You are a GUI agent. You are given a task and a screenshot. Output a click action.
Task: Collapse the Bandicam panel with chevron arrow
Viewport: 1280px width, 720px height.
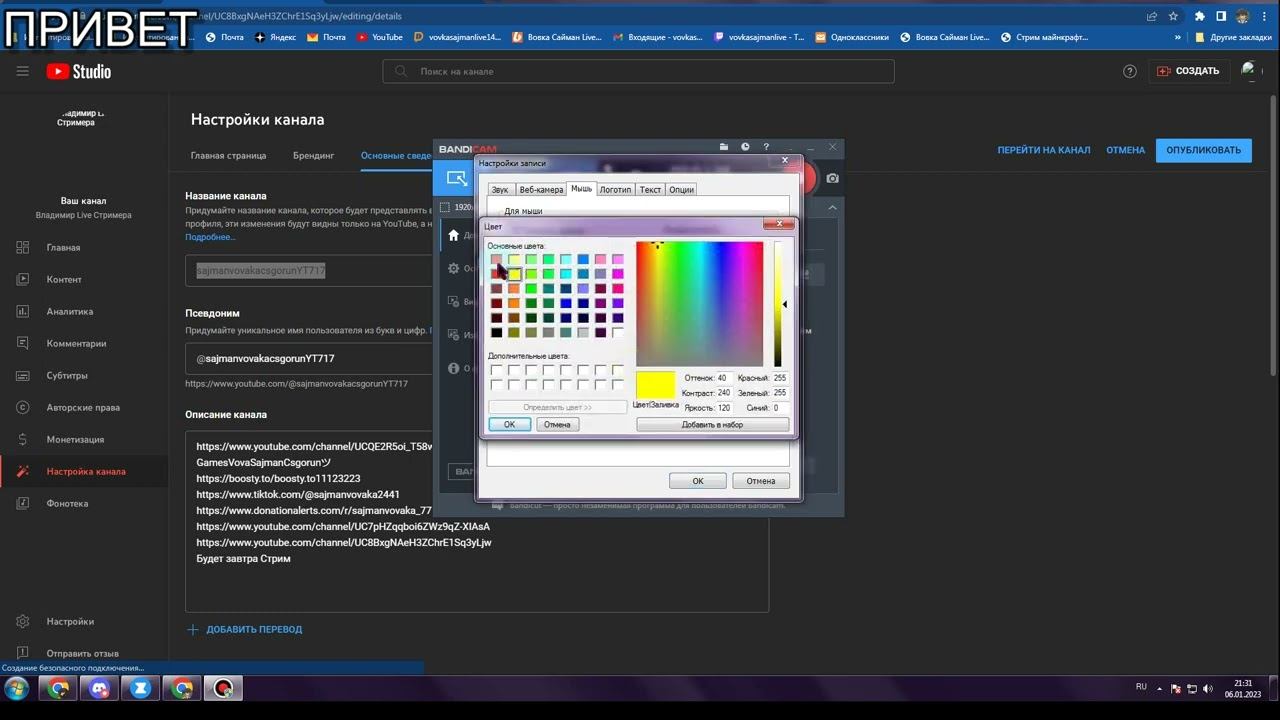pos(832,208)
